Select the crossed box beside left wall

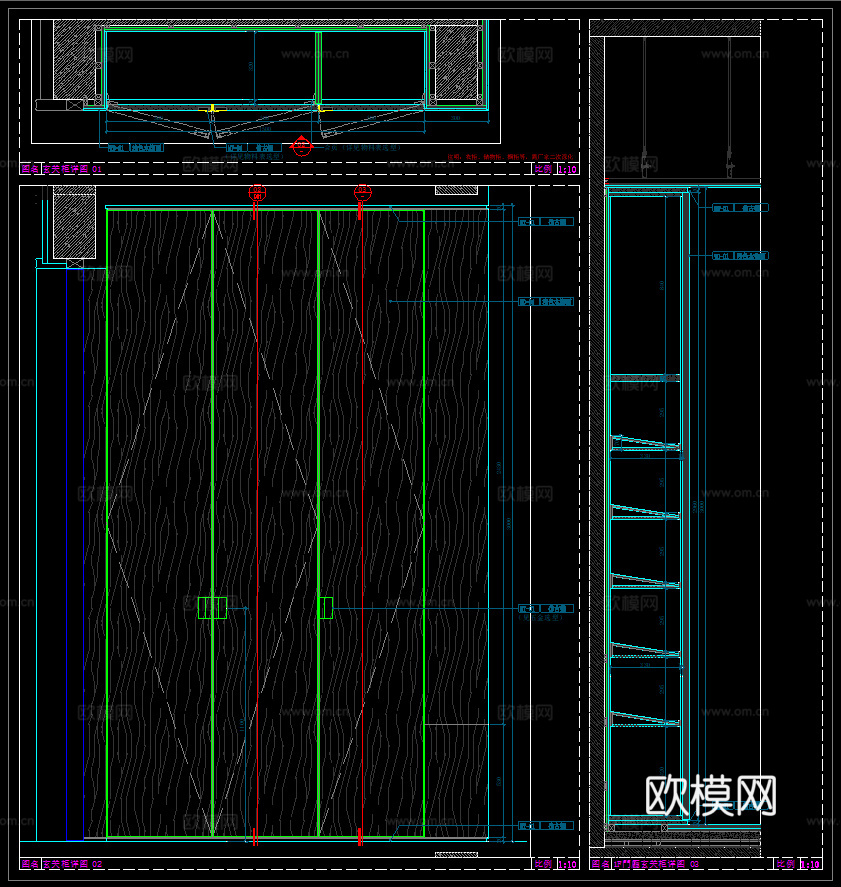(x=75, y=264)
